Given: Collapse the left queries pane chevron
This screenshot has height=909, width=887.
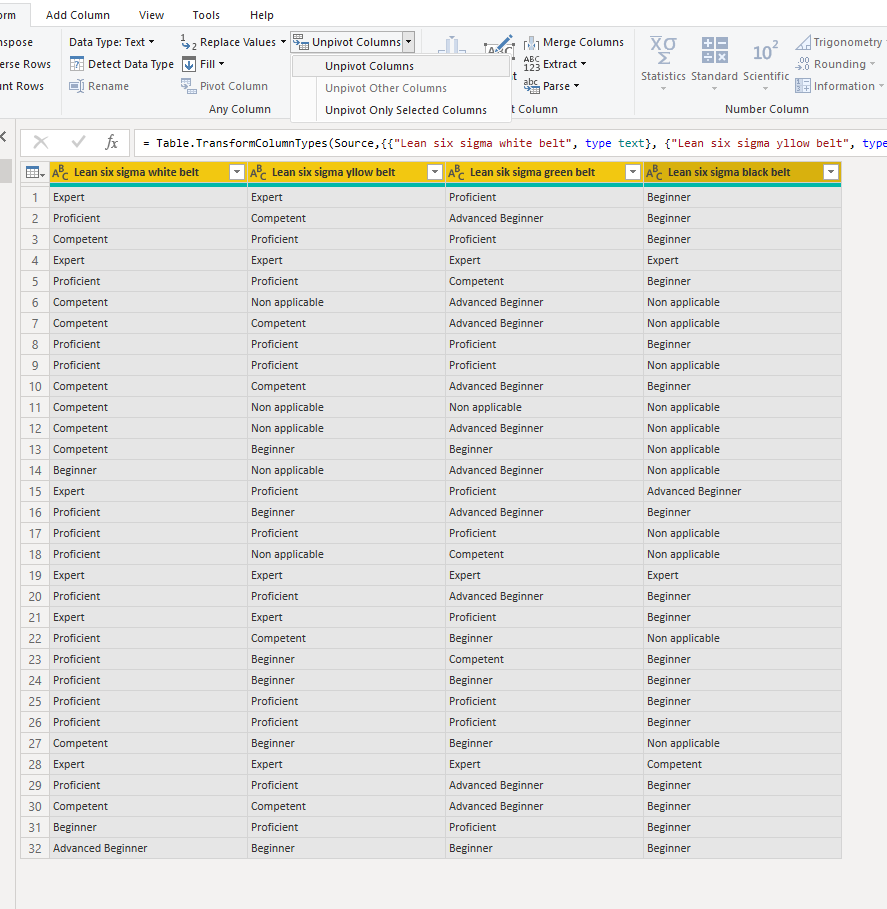Looking at the screenshot, I should click(3, 137).
